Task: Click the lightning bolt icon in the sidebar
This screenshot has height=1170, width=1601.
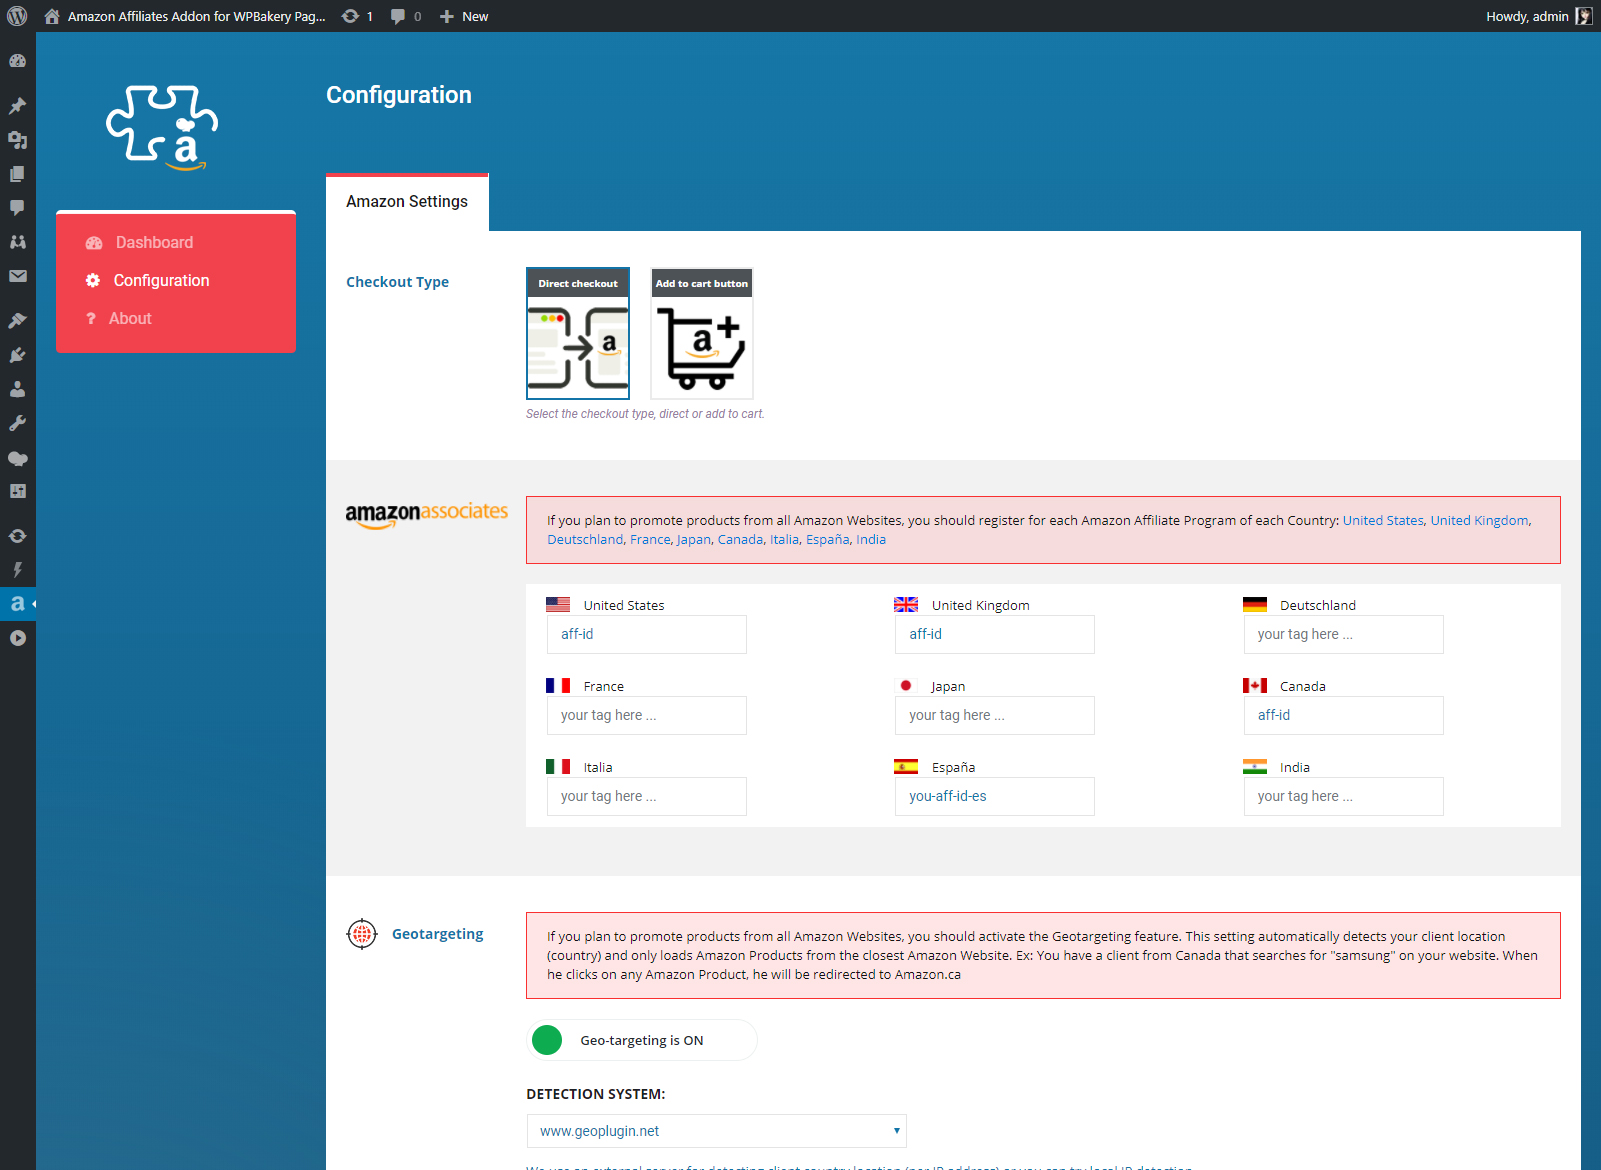Action: pyautogui.click(x=17, y=570)
